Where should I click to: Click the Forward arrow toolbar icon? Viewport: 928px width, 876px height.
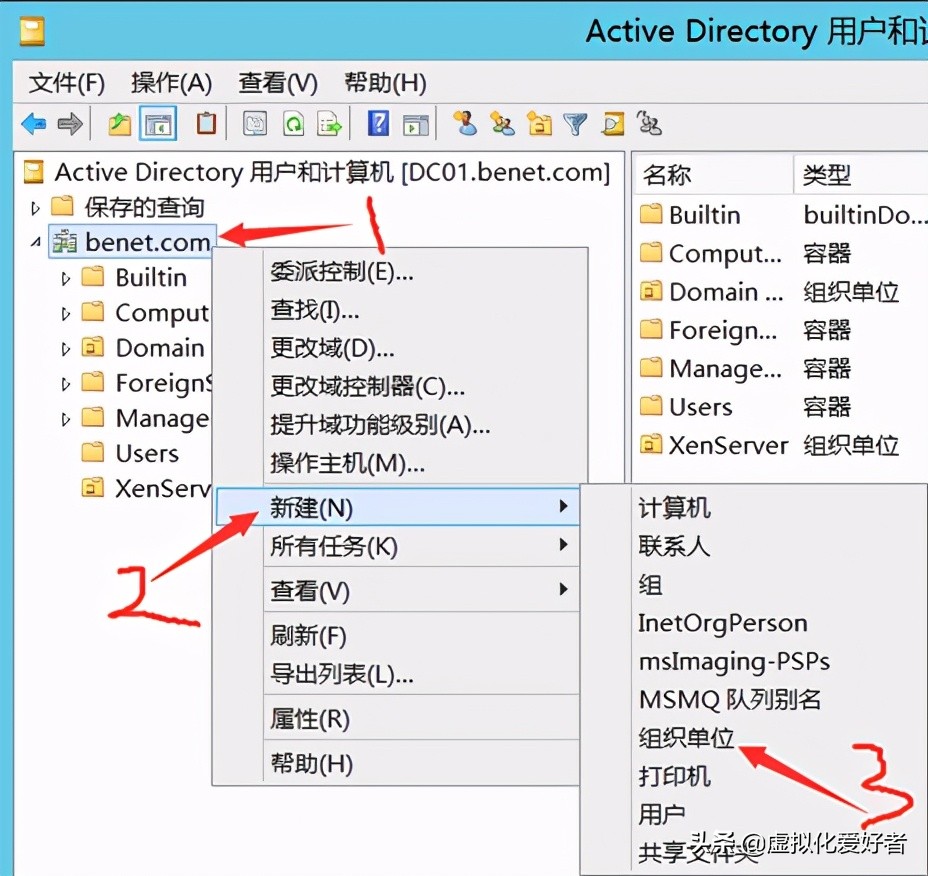pos(70,124)
